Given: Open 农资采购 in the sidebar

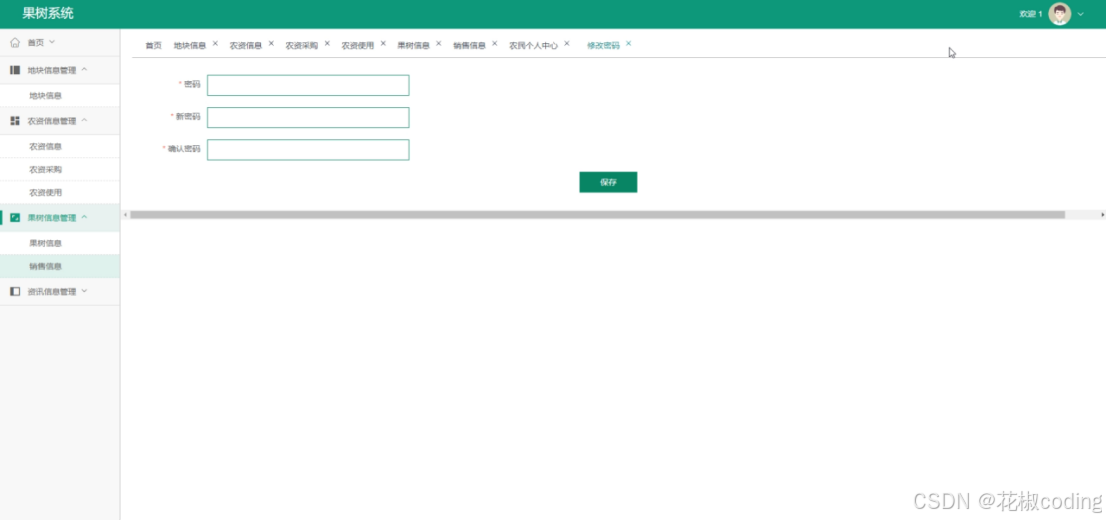Looking at the screenshot, I should click(60, 170).
